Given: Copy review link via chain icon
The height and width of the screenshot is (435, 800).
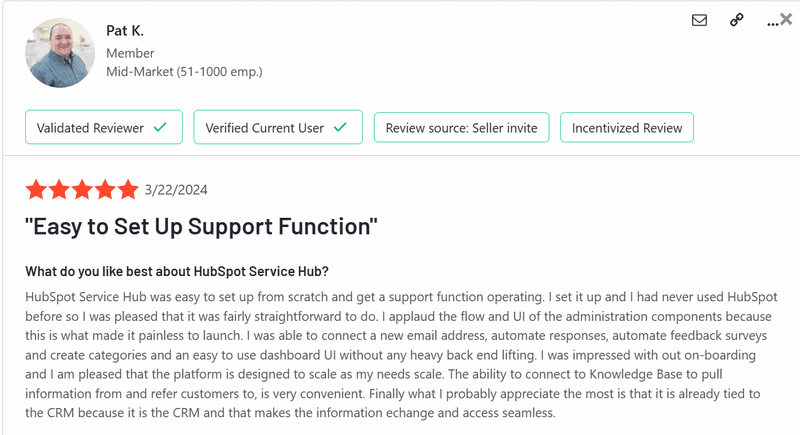Looking at the screenshot, I should [737, 19].
